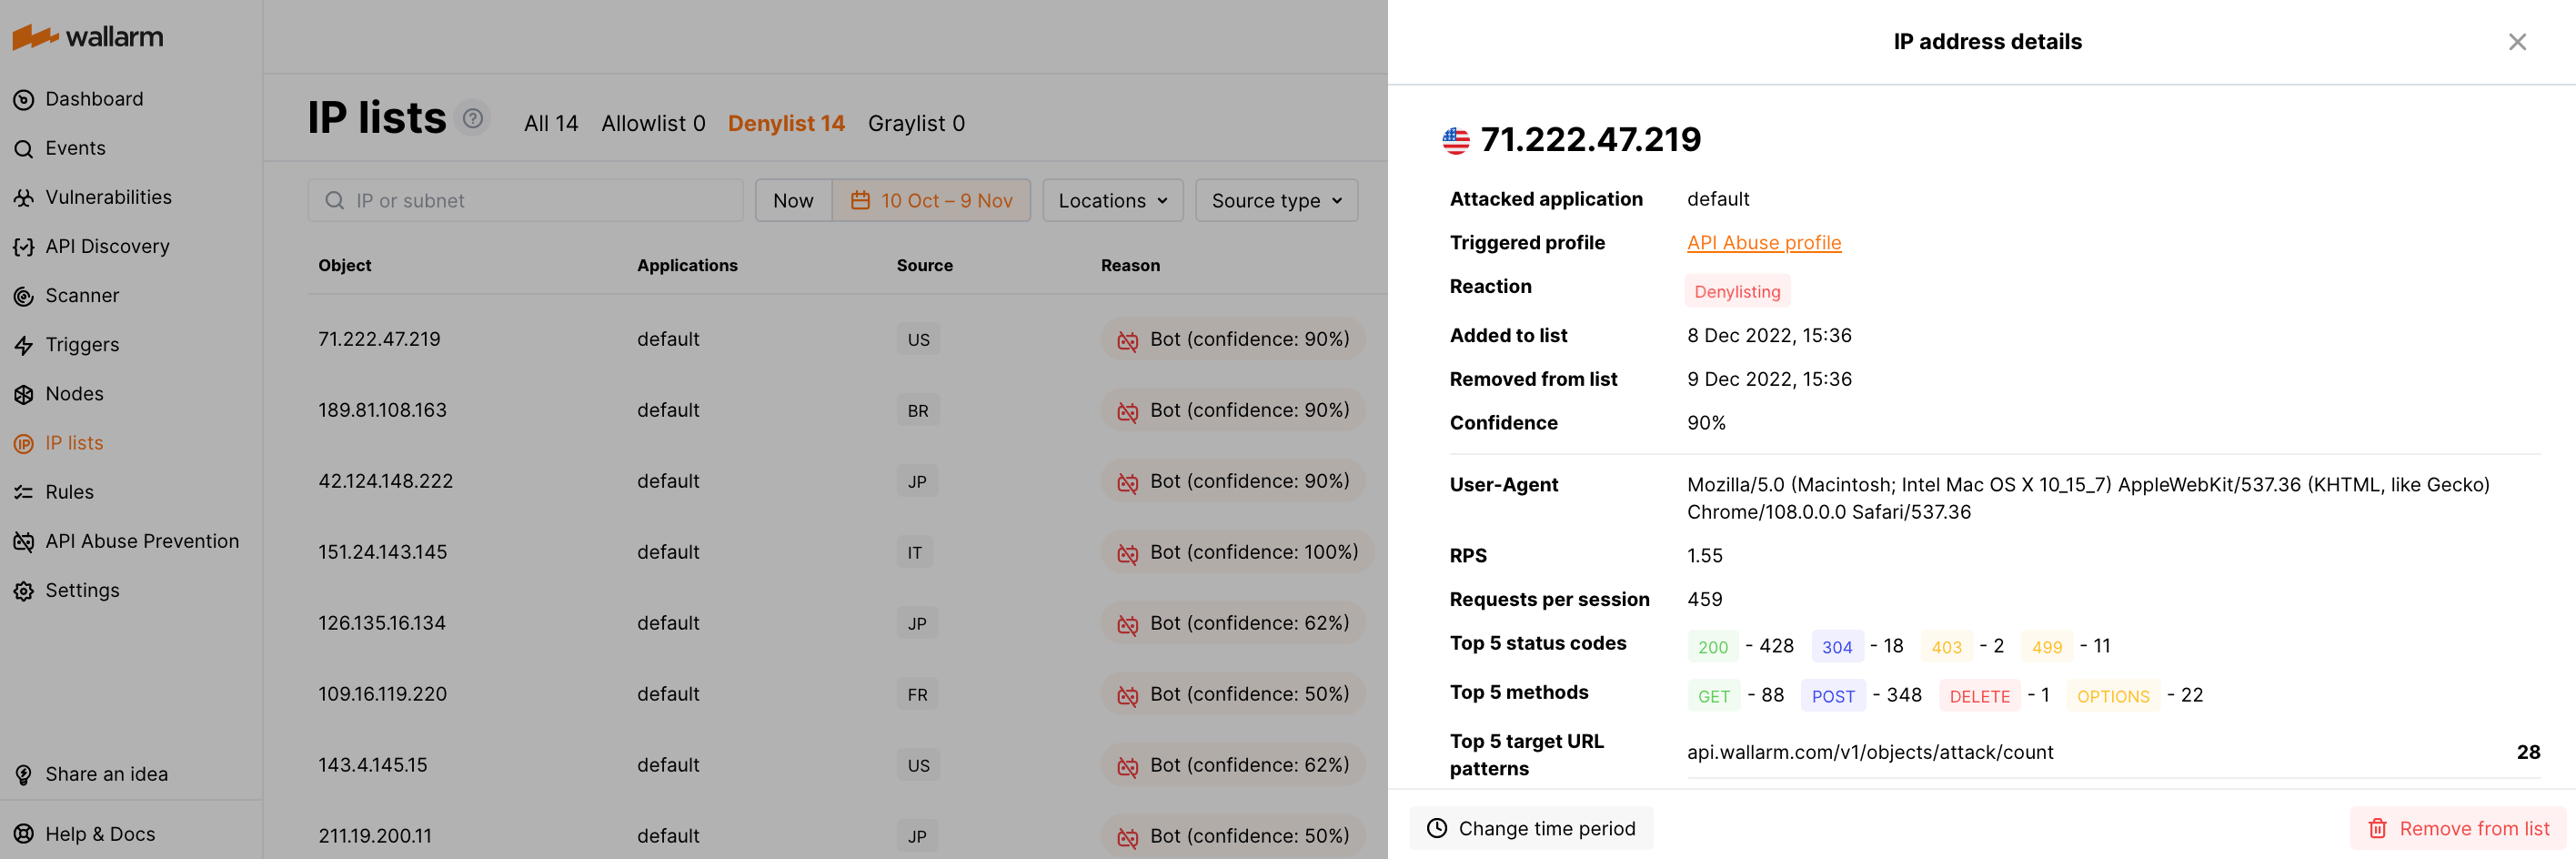Image resolution: width=2576 pixels, height=859 pixels.
Task: Click the Remove from list button
Action: pos(2457,828)
